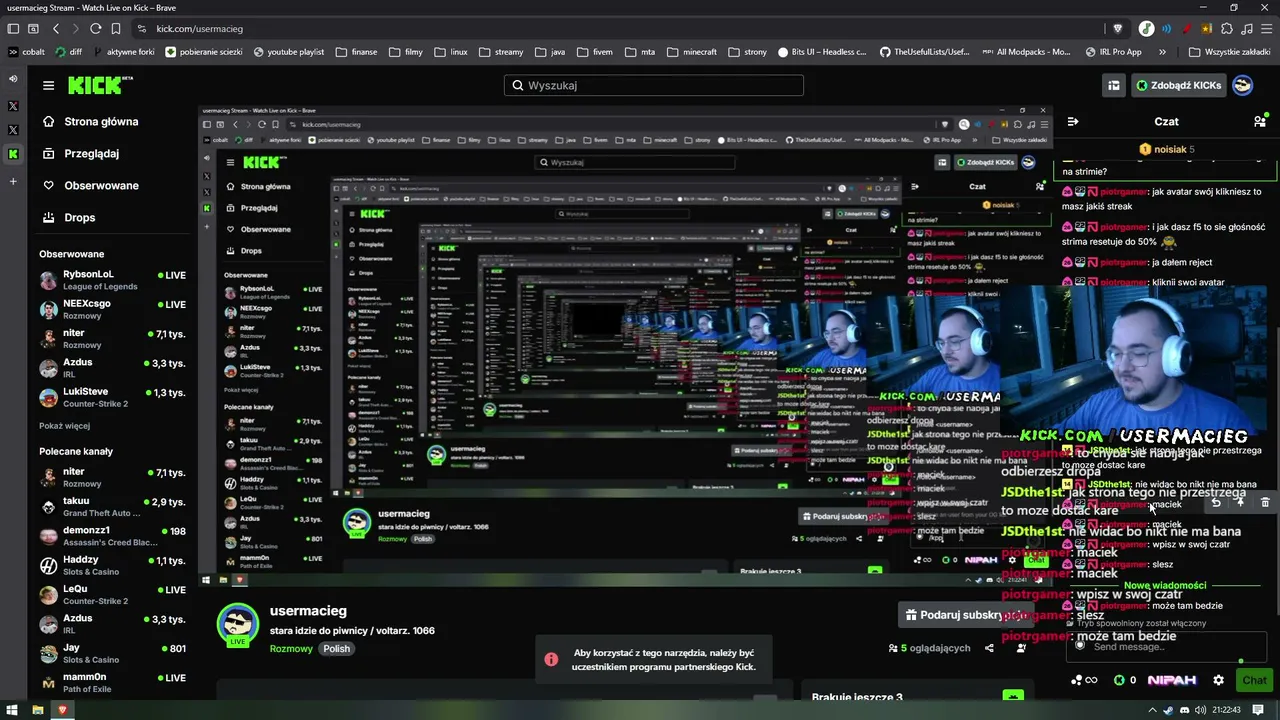
Task: Open the media control music note icon
Action: (1247, 28)
